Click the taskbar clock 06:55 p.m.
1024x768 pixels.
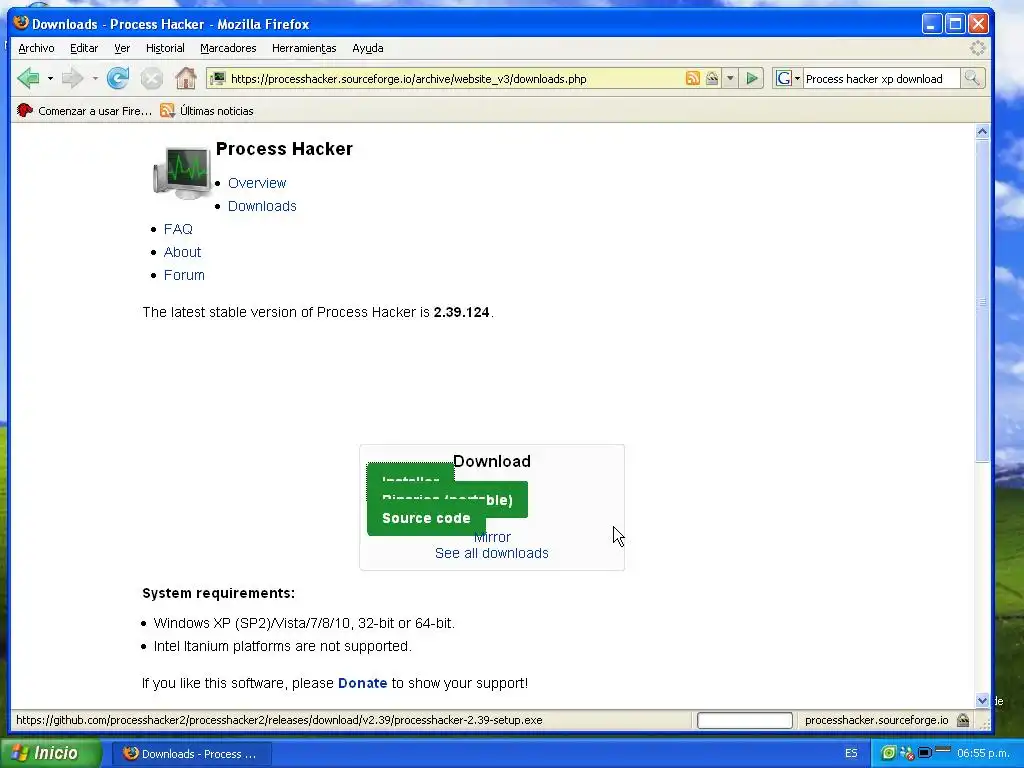[x=984, y=754]
